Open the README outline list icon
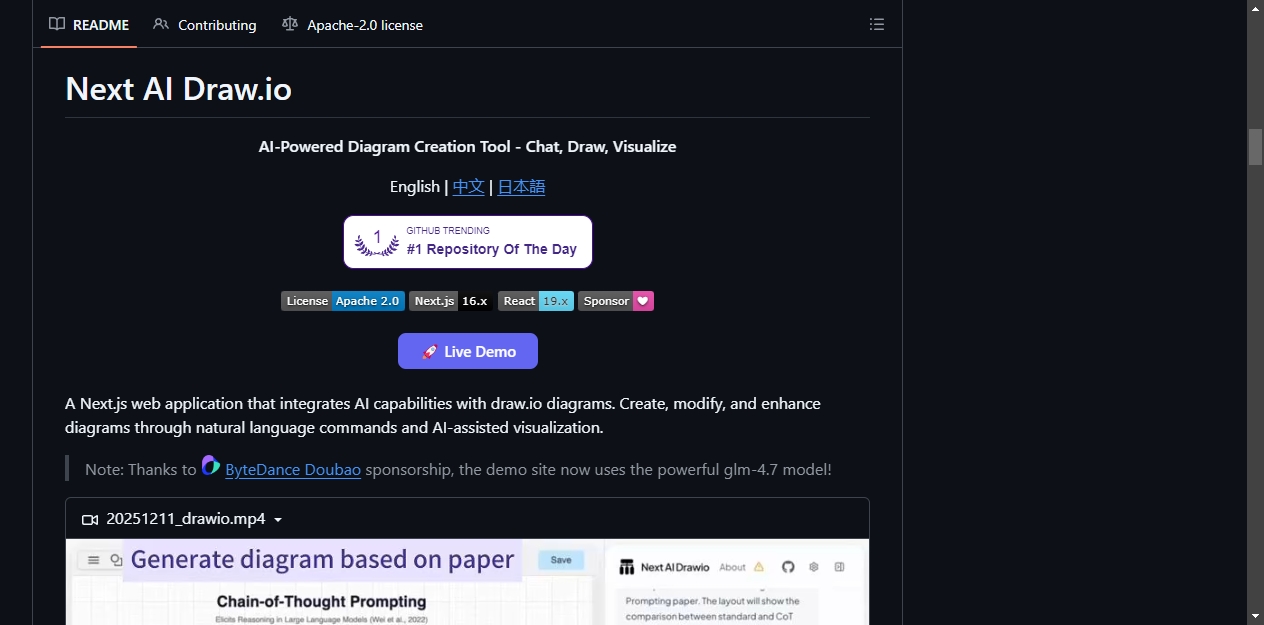The image size is (1264, 625). pos(877,24)
